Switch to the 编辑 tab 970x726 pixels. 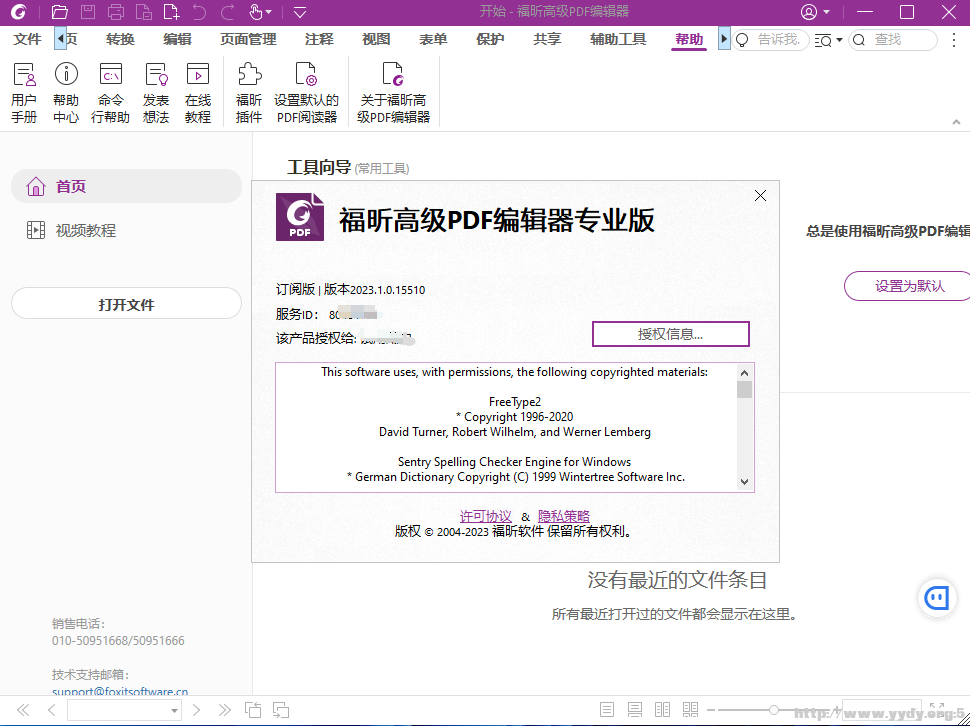(x=177, y=40)
